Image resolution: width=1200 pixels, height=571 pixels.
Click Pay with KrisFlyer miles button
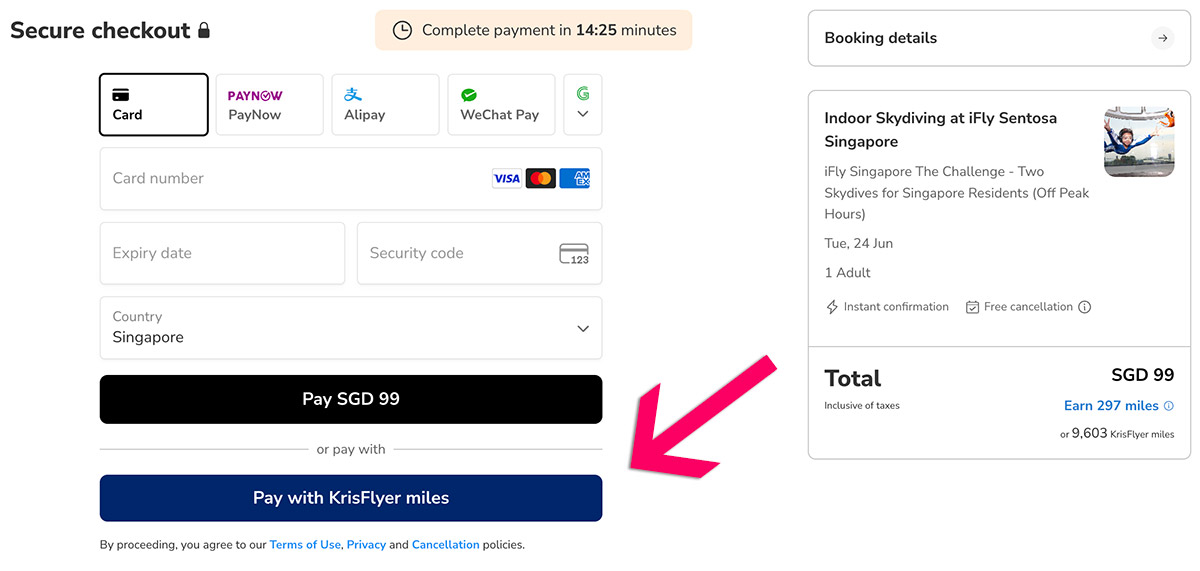point(351,498)
